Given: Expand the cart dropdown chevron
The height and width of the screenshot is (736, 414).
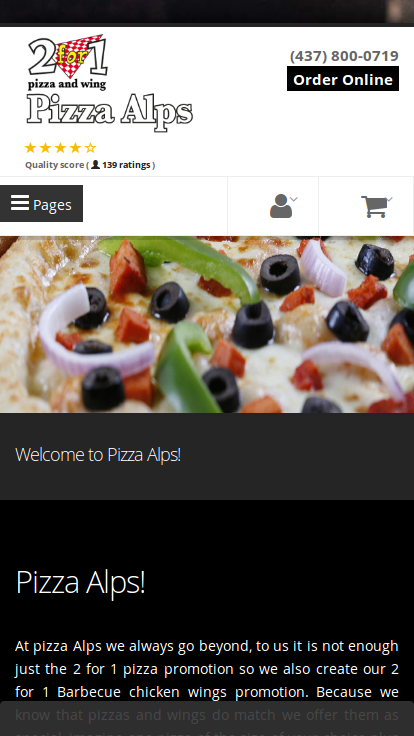Looking at the screenshot, I should click(389, 199).
